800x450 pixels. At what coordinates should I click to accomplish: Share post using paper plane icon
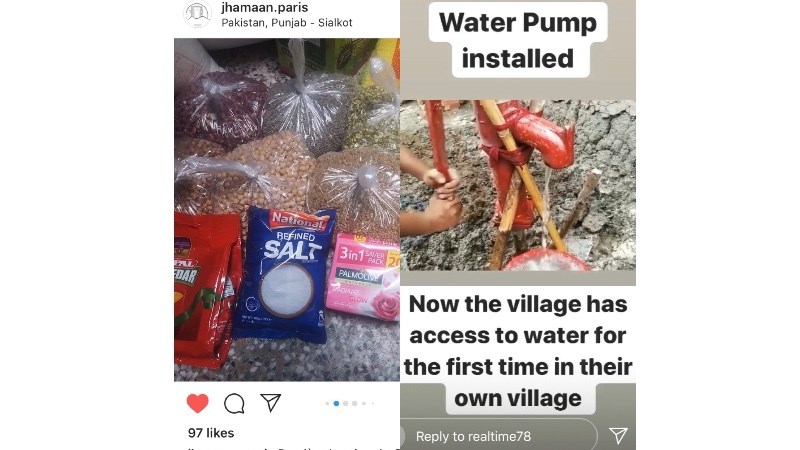point(270,403)
